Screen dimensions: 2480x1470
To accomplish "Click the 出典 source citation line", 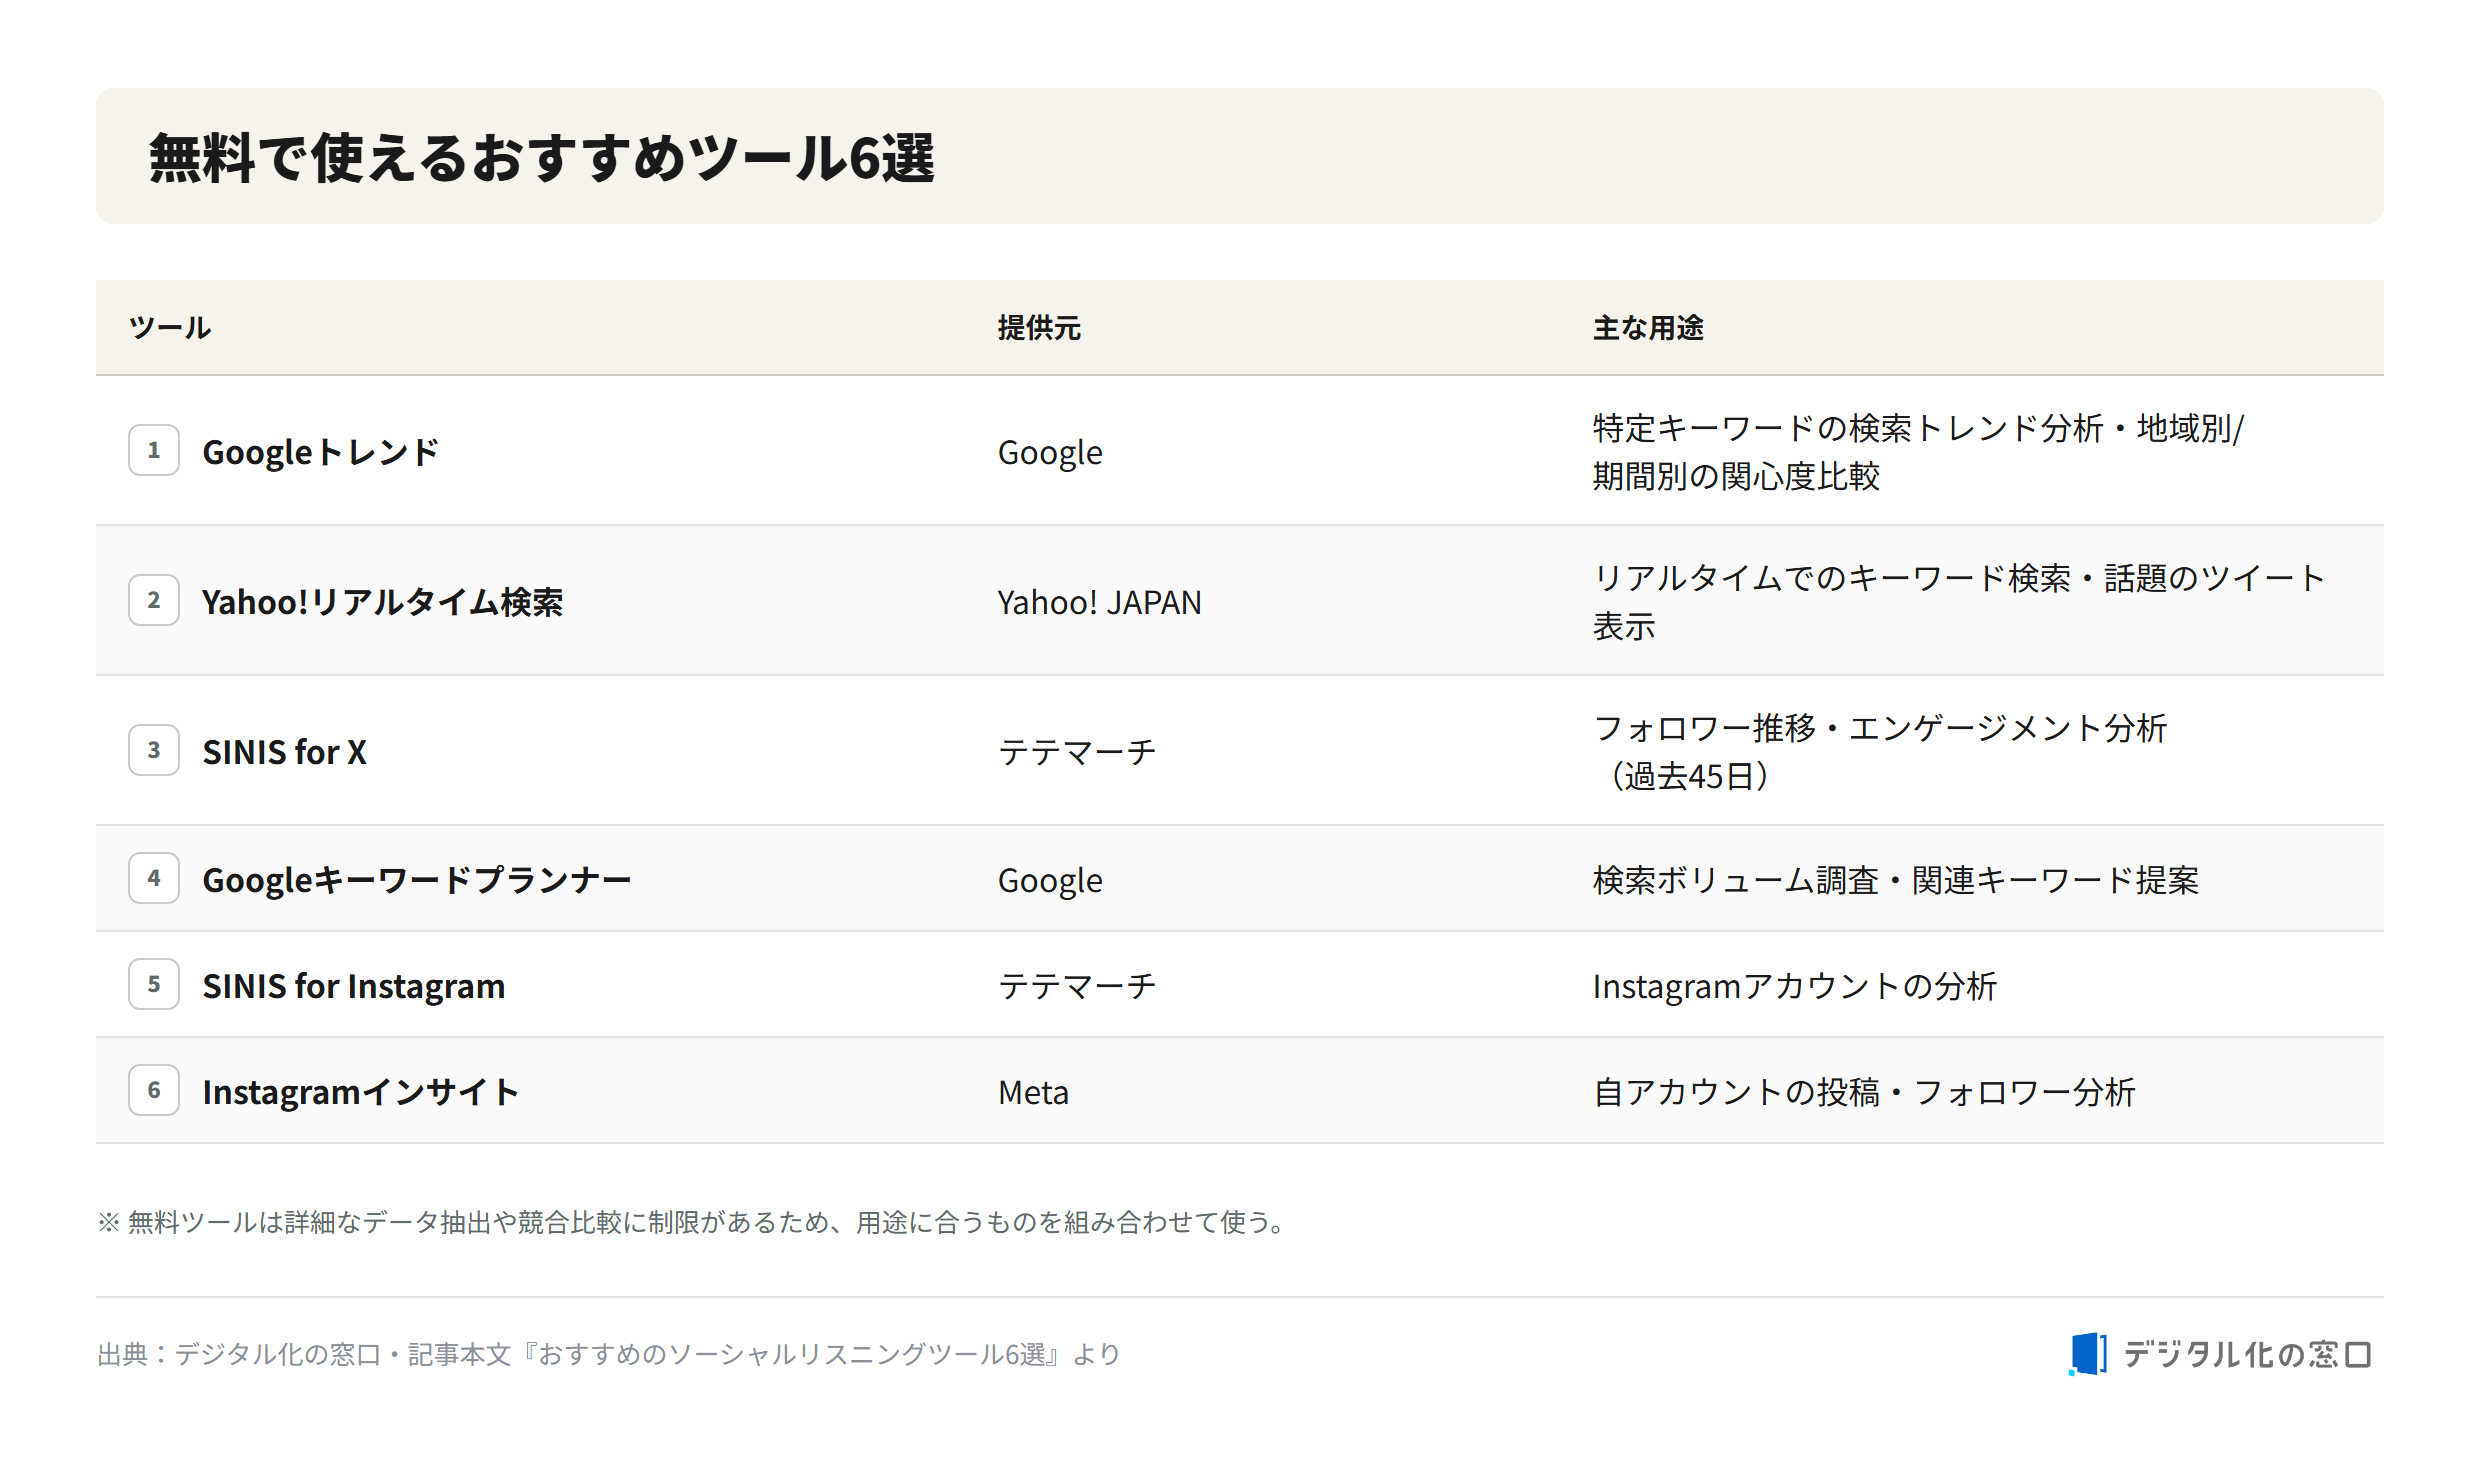I will [x=609, y=1354].
